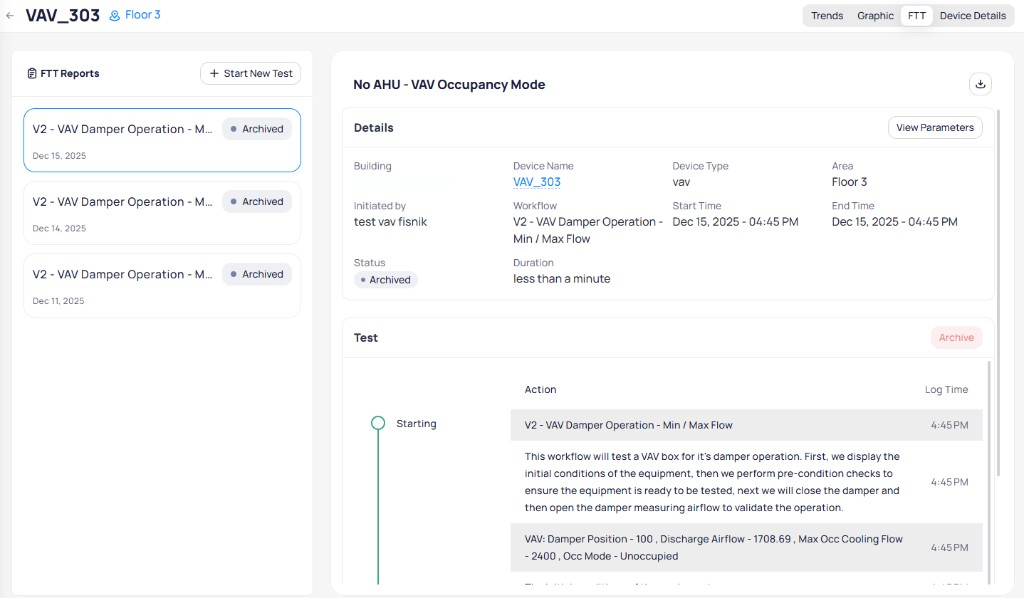The height and width of the screenshot is (598, 1024).
Task: Click the Archived status in Details
Action: [385, 279]
